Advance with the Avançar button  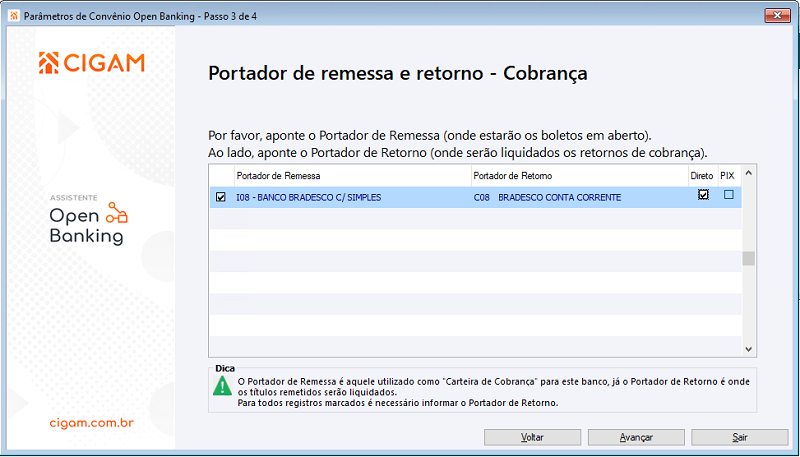tap(636, 437)
